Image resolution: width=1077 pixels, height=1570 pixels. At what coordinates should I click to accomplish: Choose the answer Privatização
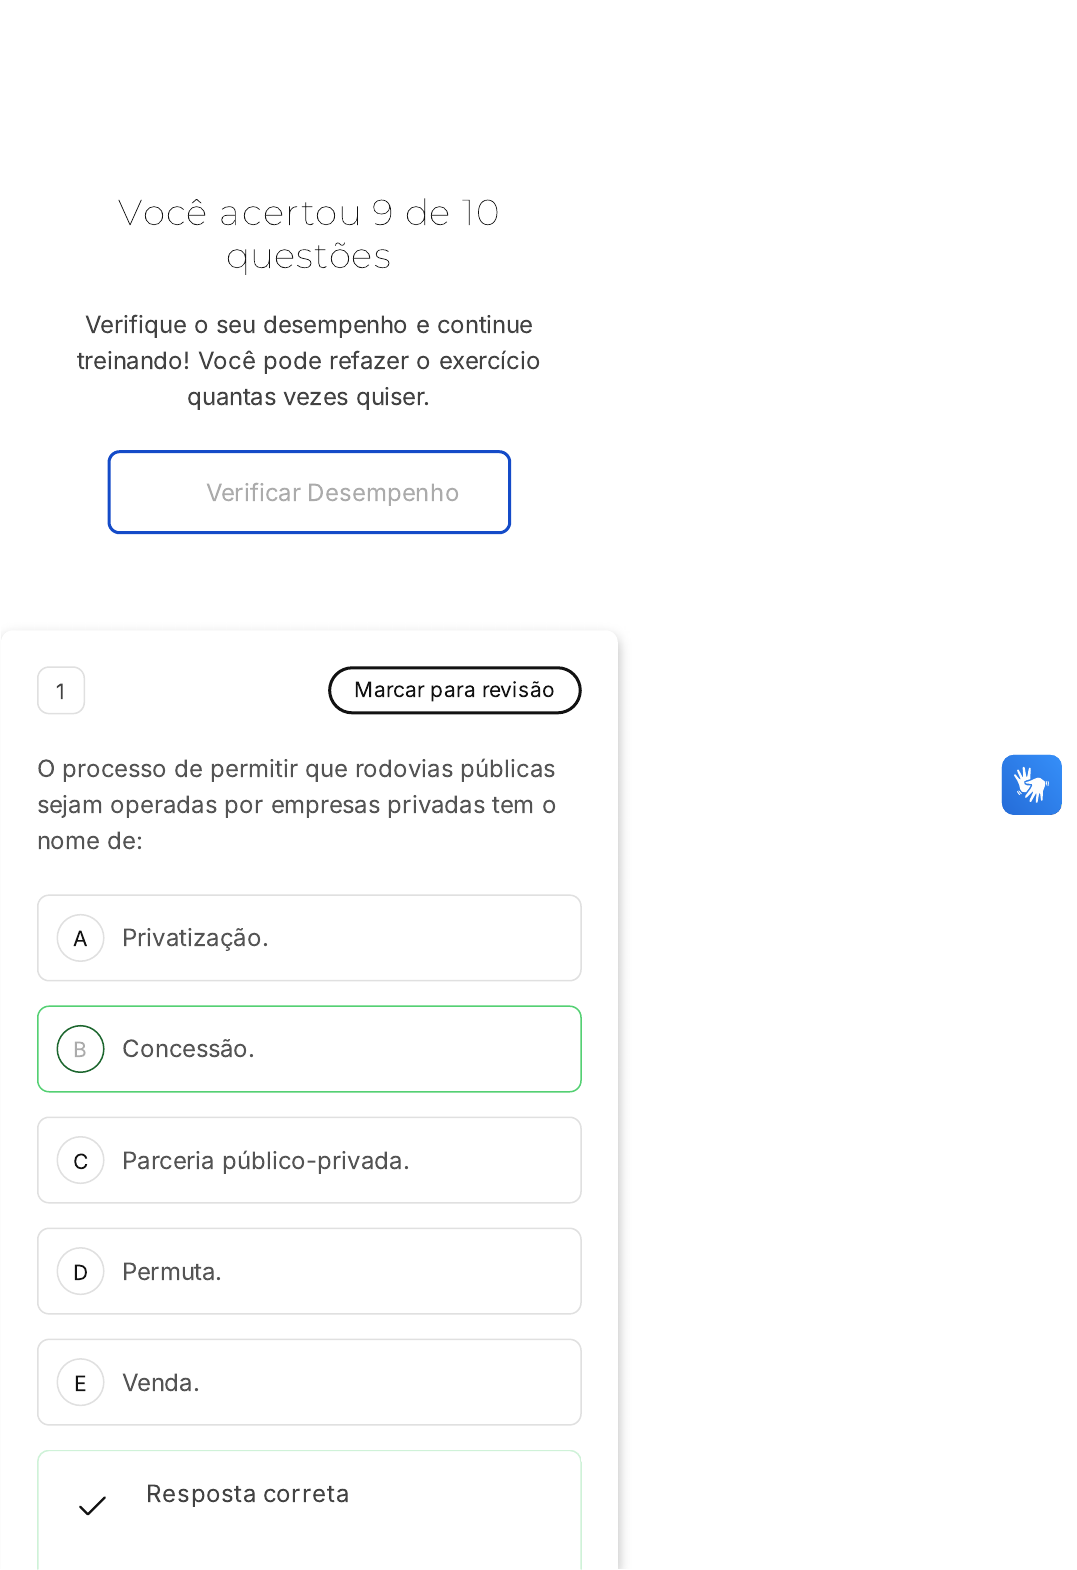click(x=195, y=938)
